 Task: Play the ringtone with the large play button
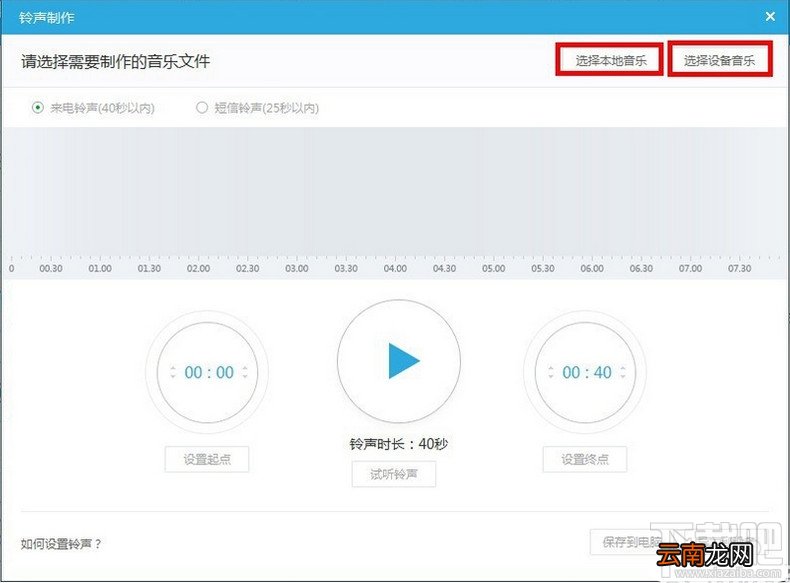[399, 361]
